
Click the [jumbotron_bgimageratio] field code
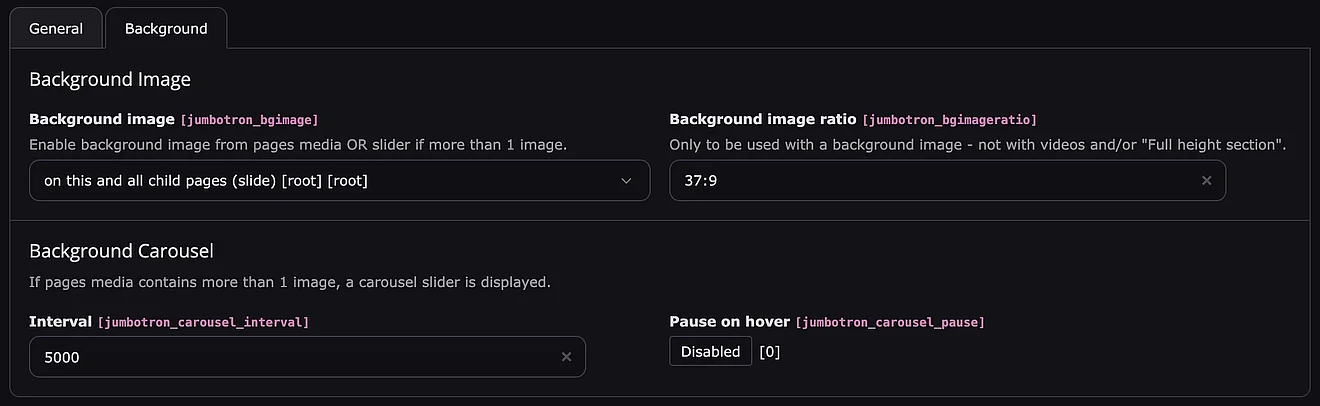pyautogui.click(x=949, y=120)
